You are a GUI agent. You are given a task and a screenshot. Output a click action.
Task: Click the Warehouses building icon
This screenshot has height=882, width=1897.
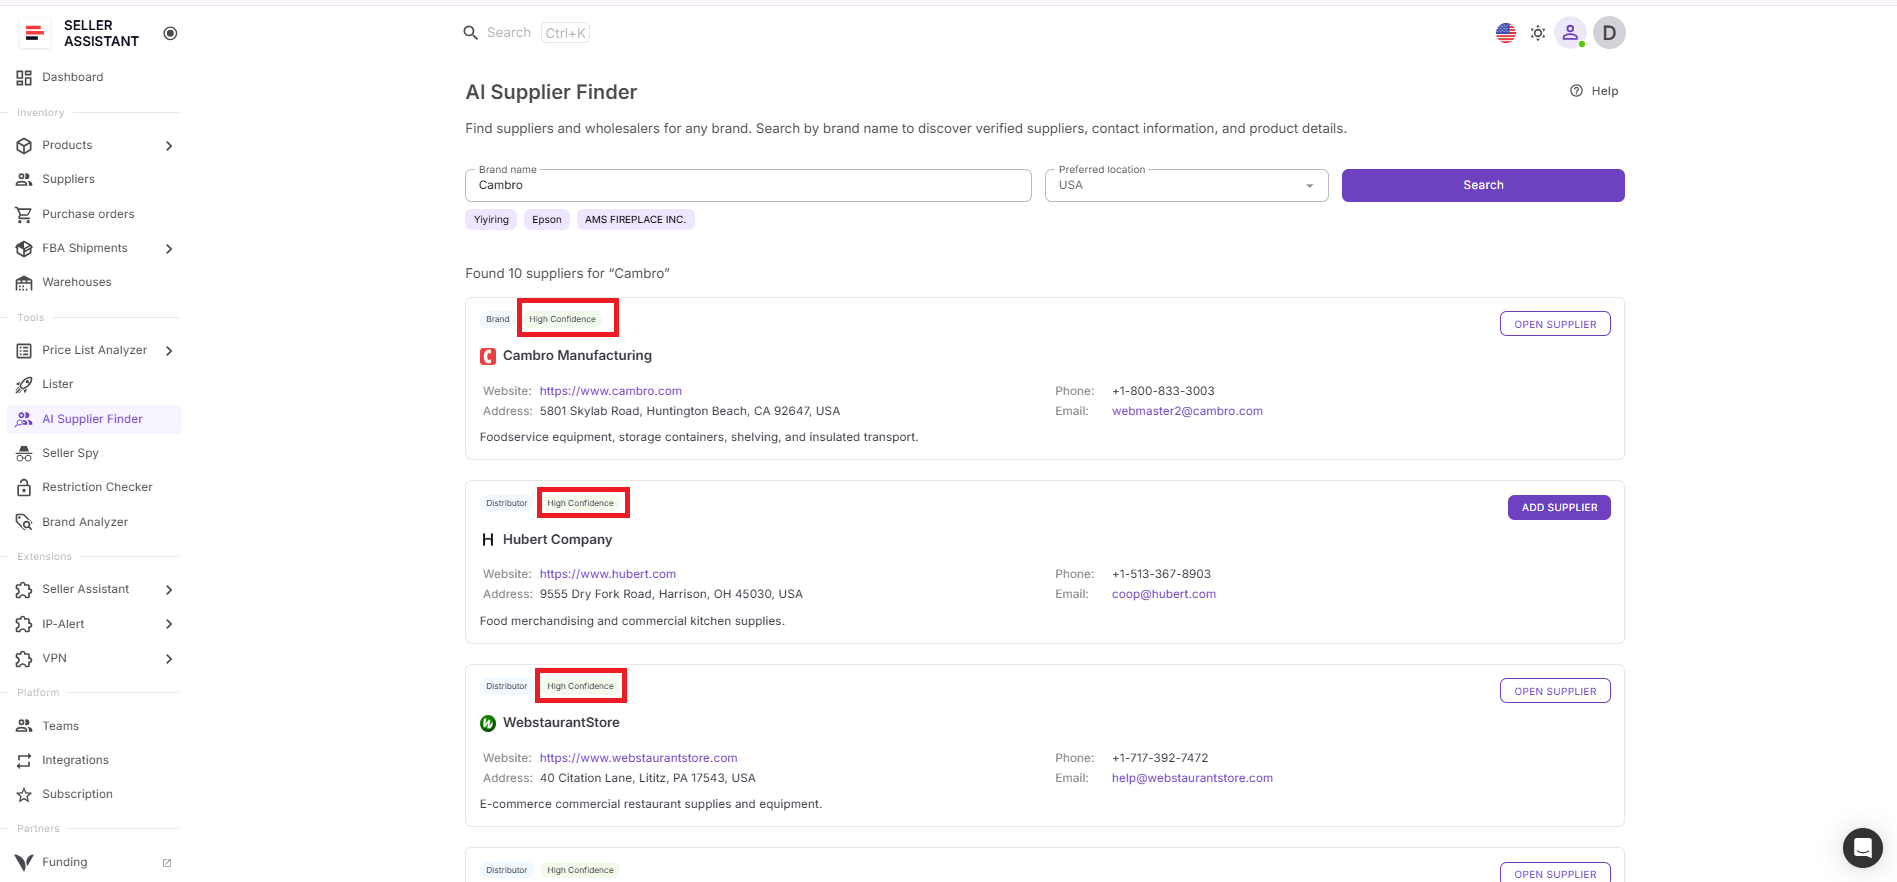pyautogui.click(x=24, y=283)
